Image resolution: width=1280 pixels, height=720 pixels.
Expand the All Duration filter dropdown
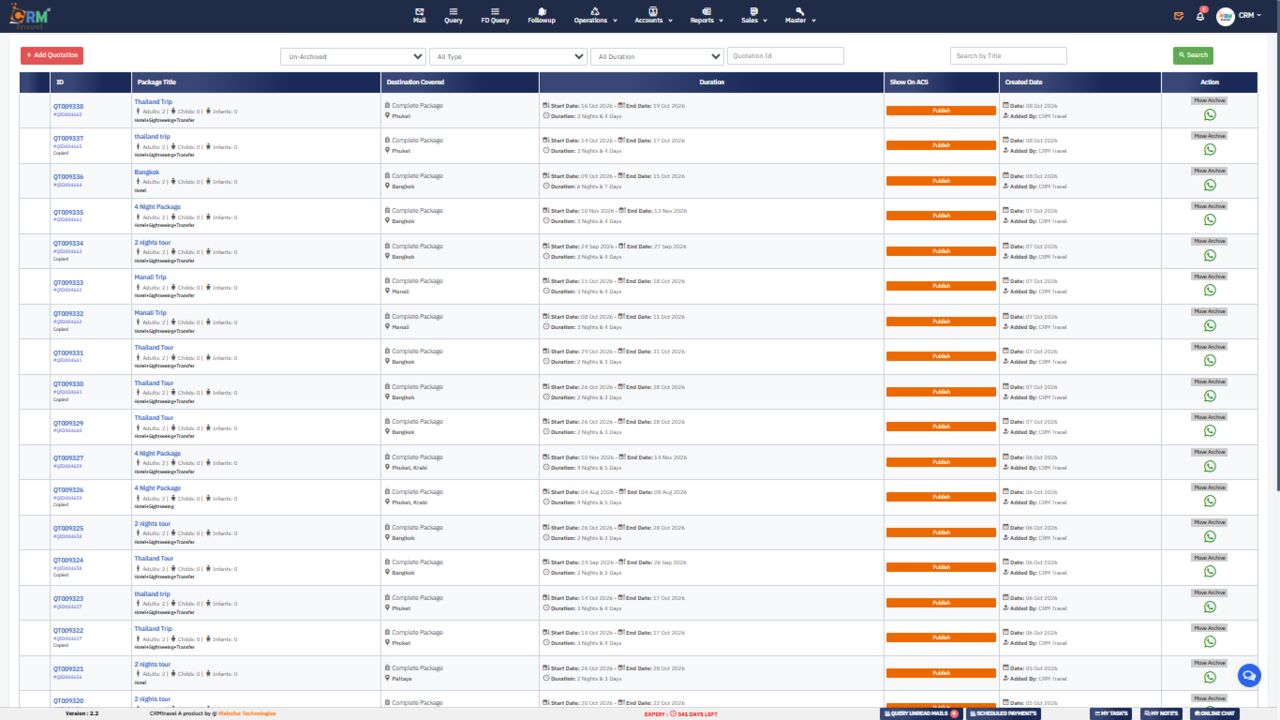(x=657, y=56)
